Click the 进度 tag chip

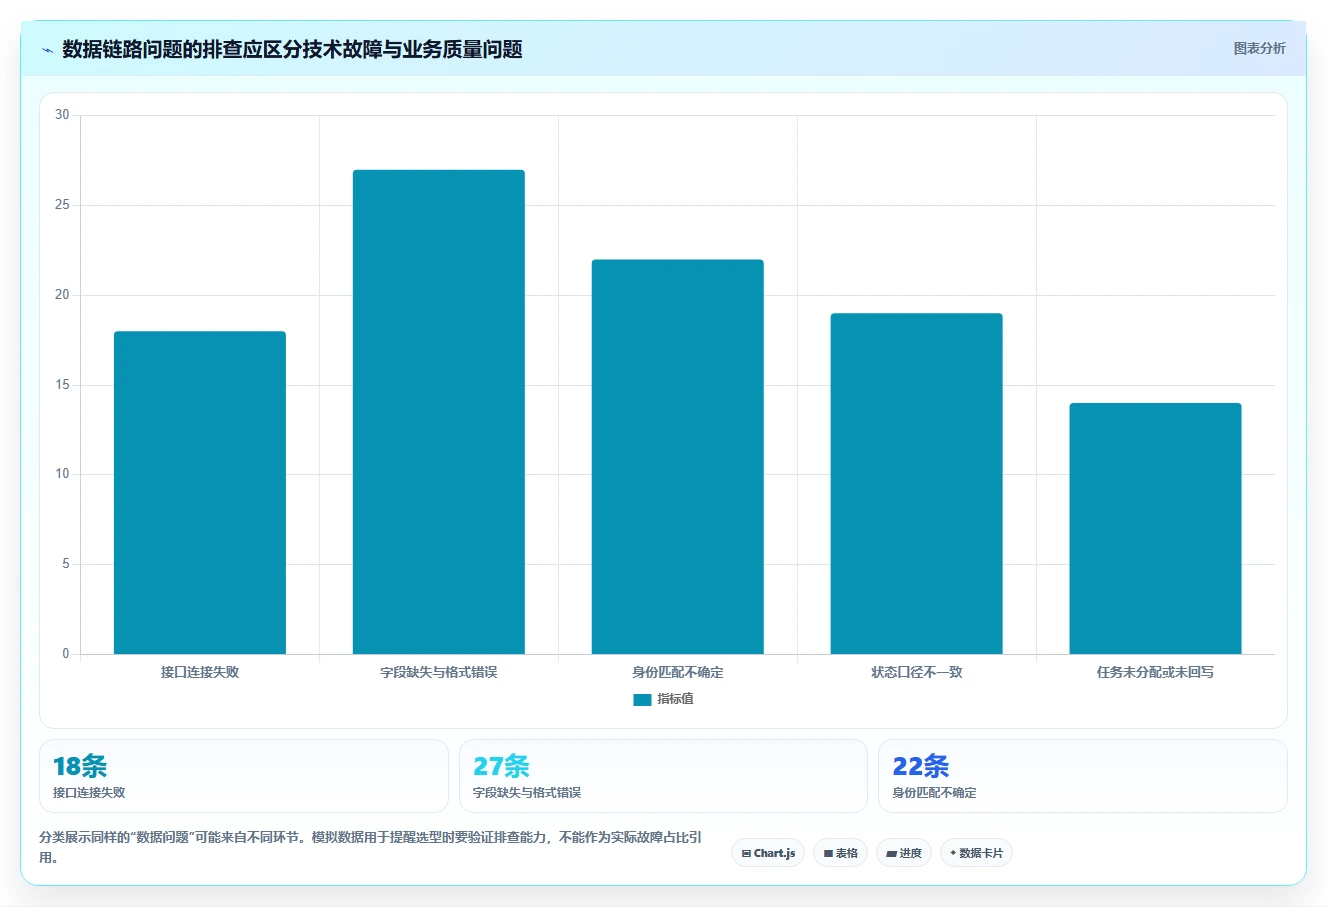pyautogui.click(x=904, y=853)
